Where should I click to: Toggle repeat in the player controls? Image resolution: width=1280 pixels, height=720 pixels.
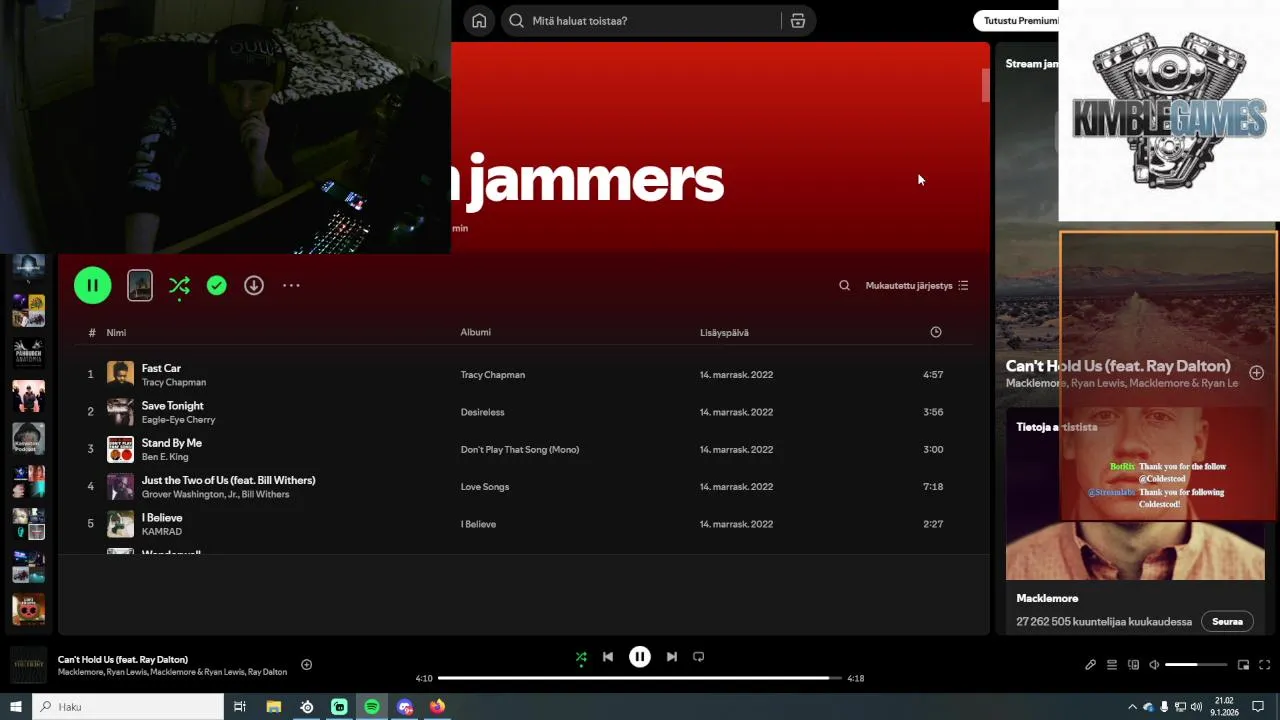(x=699, y=657)
